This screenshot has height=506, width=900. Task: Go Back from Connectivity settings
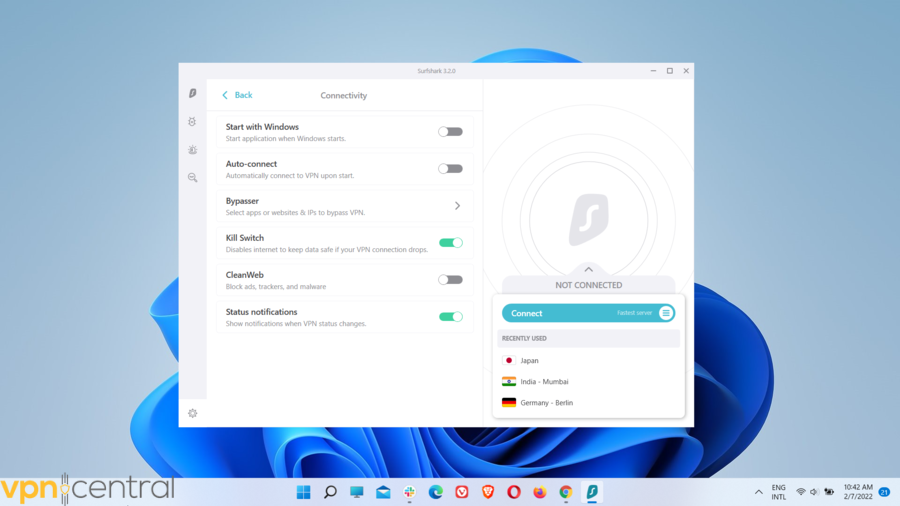click(x=237, y=95)
